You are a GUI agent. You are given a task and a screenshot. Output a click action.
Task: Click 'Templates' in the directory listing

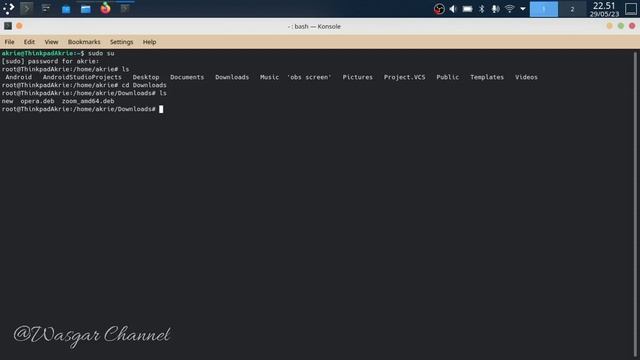pyautogui.click(x=487, y=77)
